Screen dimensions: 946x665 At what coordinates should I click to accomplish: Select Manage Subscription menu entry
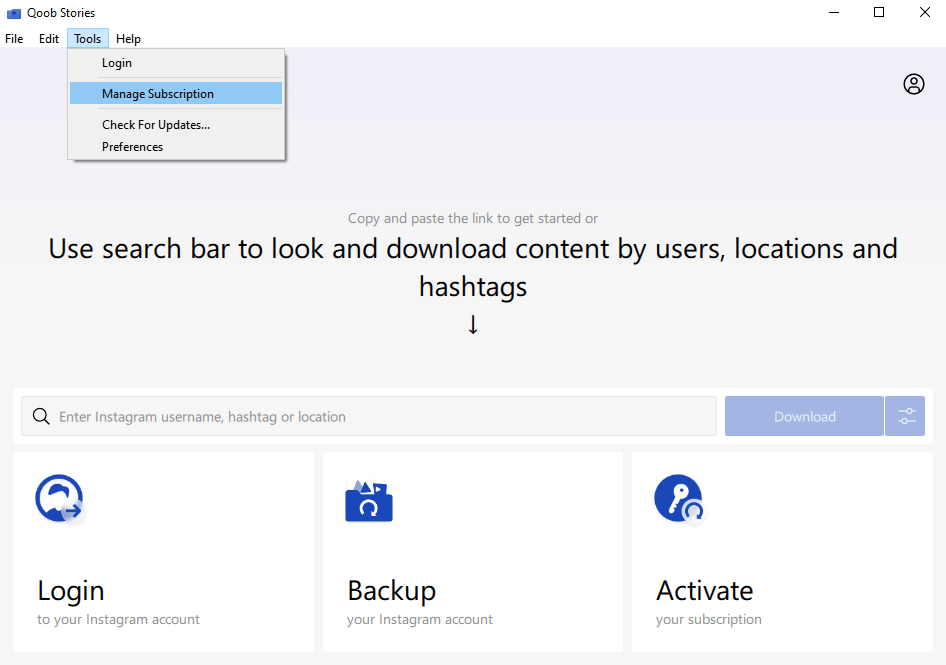click(x=176, y=94)
